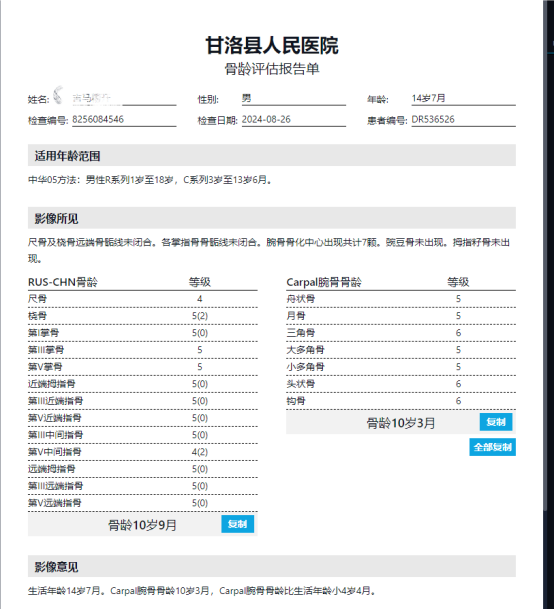Select the 第III中间指骨 row

143,435
